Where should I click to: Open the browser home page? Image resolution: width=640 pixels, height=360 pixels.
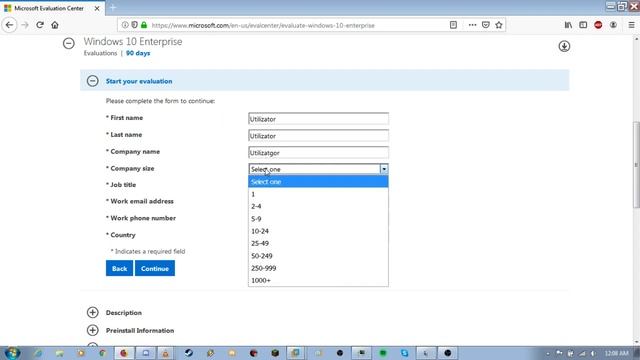(55, 25)
